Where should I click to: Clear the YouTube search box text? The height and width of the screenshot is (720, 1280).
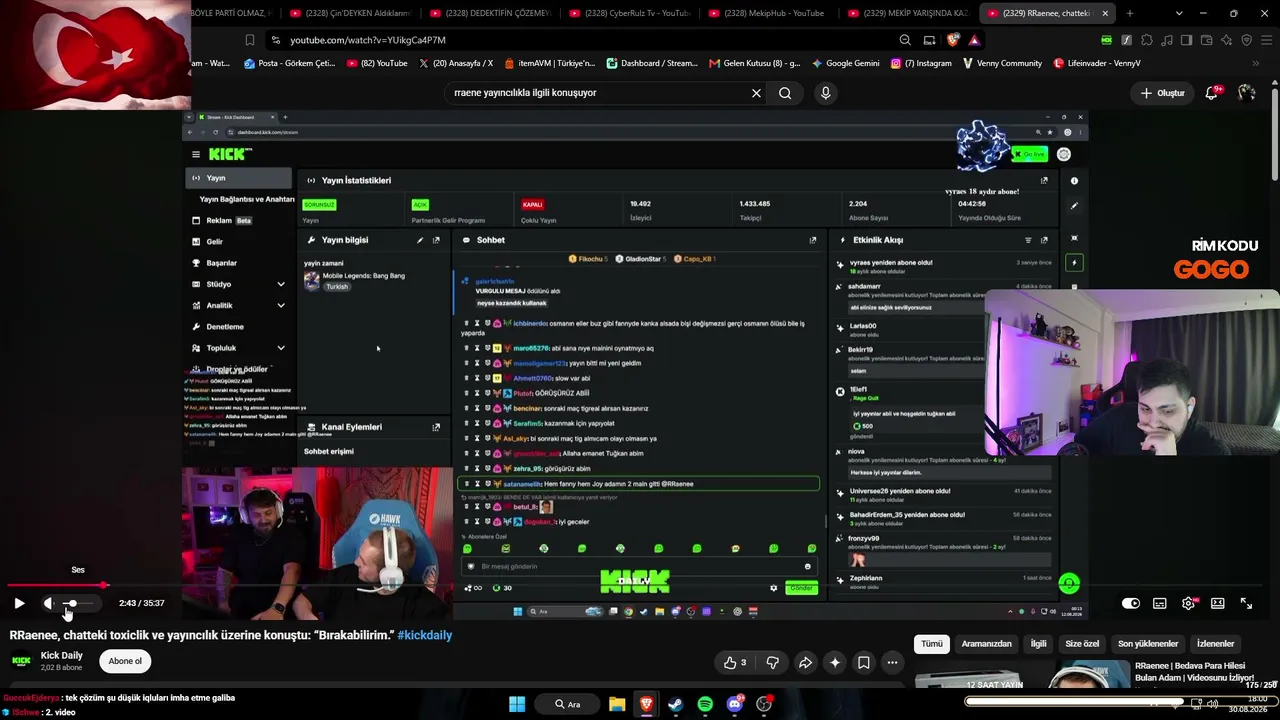756,93
